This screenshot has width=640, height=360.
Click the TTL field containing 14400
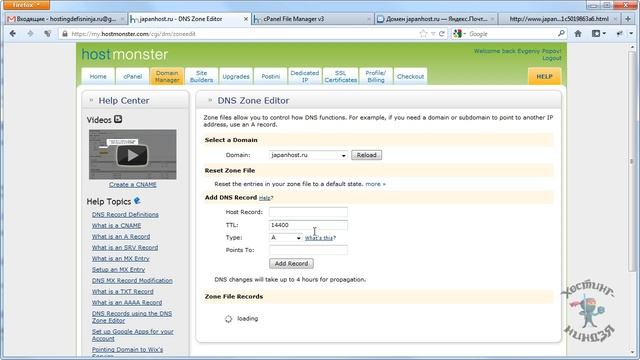[x=308, y=225]
